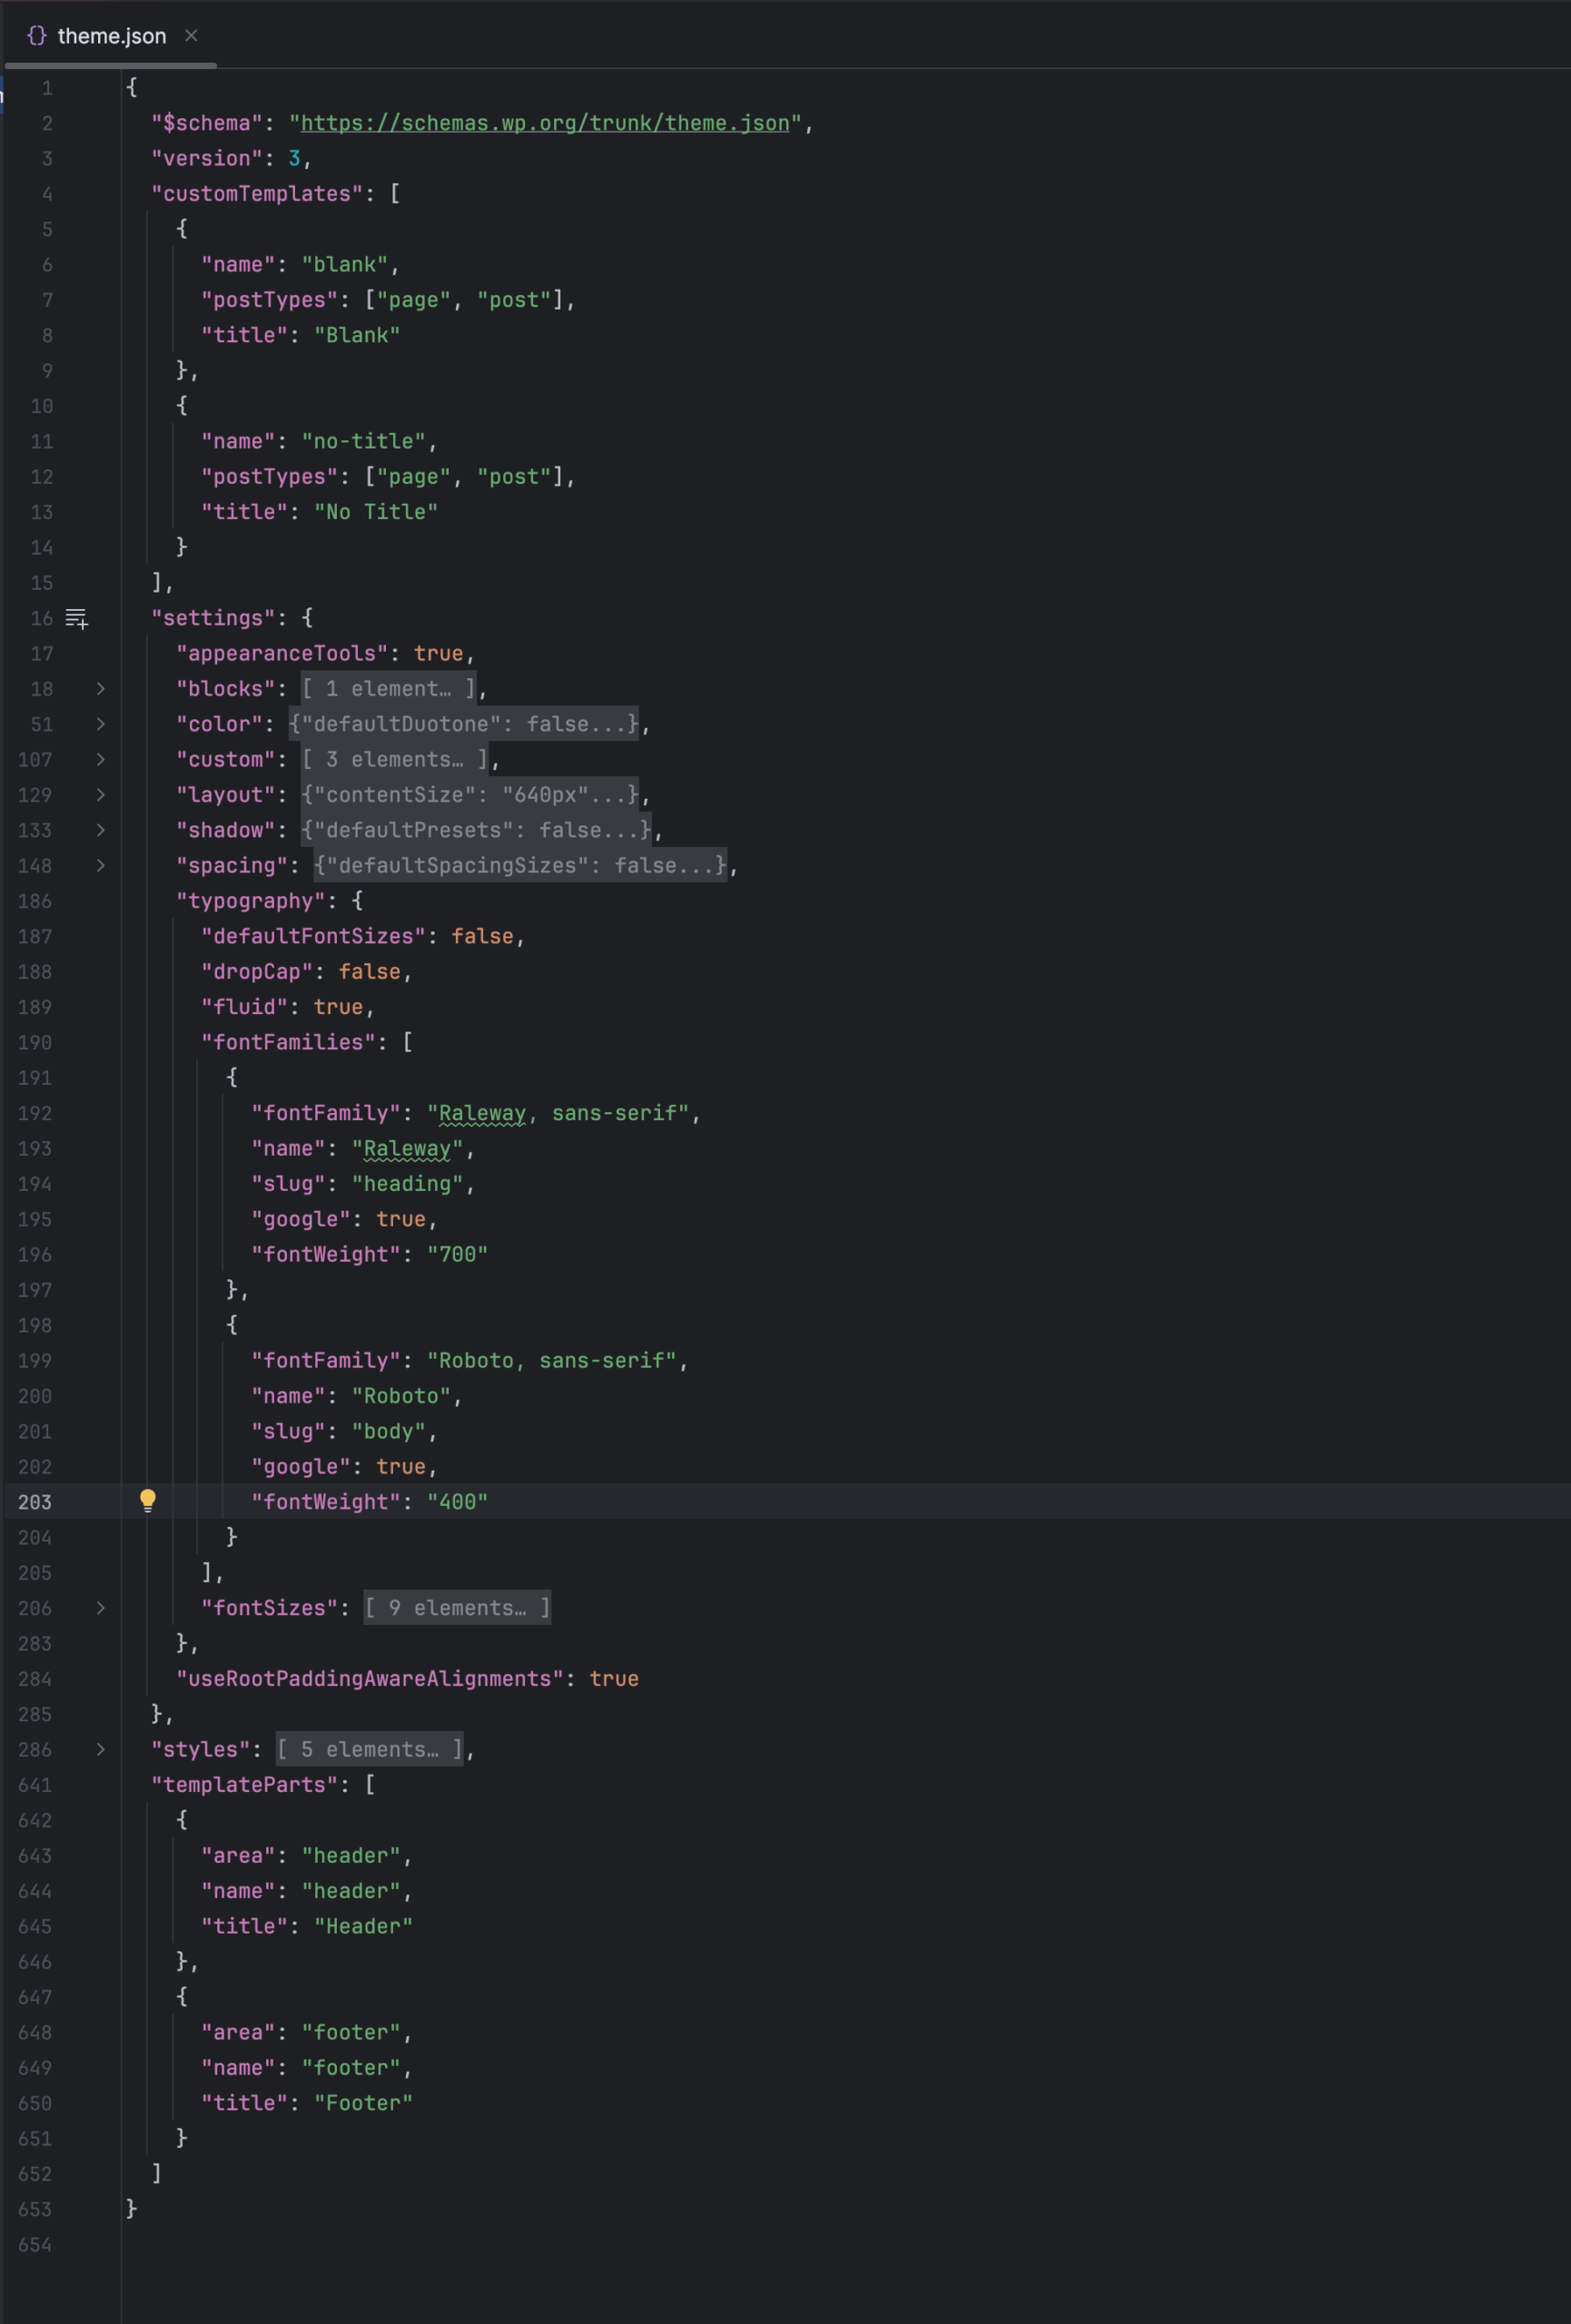Unfold the "shadow" section gutter chevron
The height and width of the screenshot is (2324, 1571).
click(101, 830)
